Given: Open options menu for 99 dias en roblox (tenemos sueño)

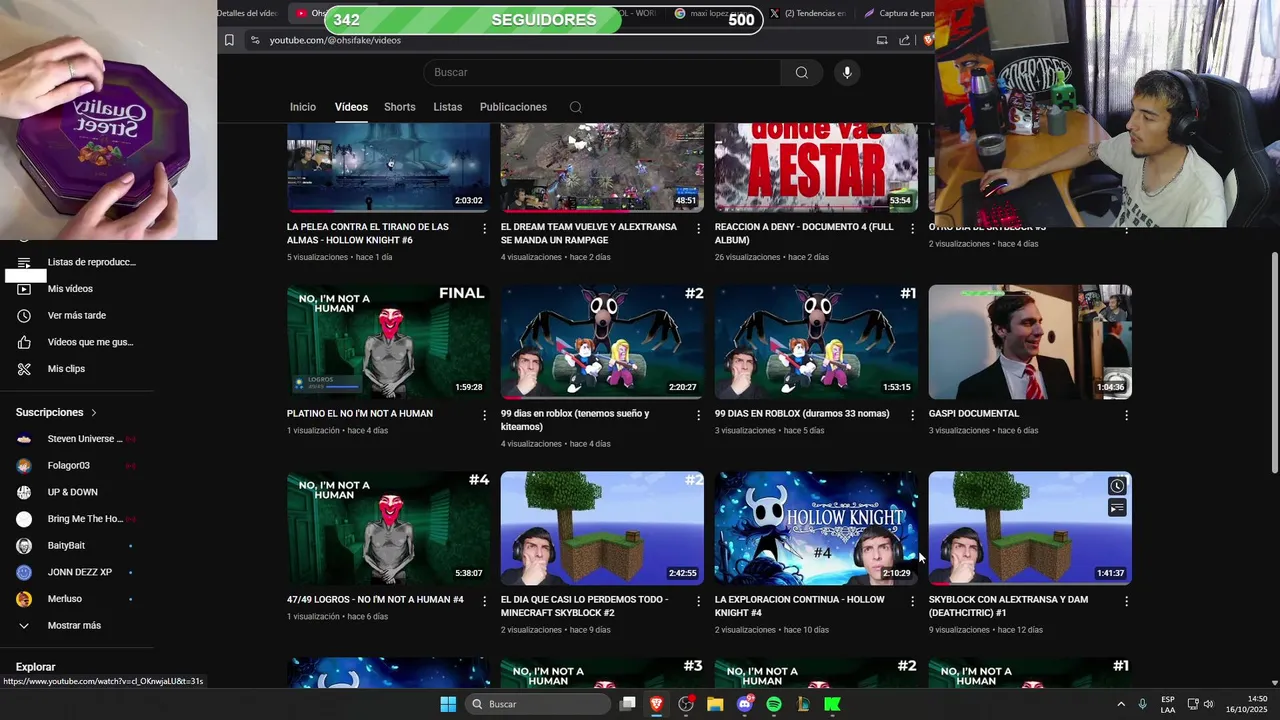Looking at the screenshot, I should click(x=699, y=415).
